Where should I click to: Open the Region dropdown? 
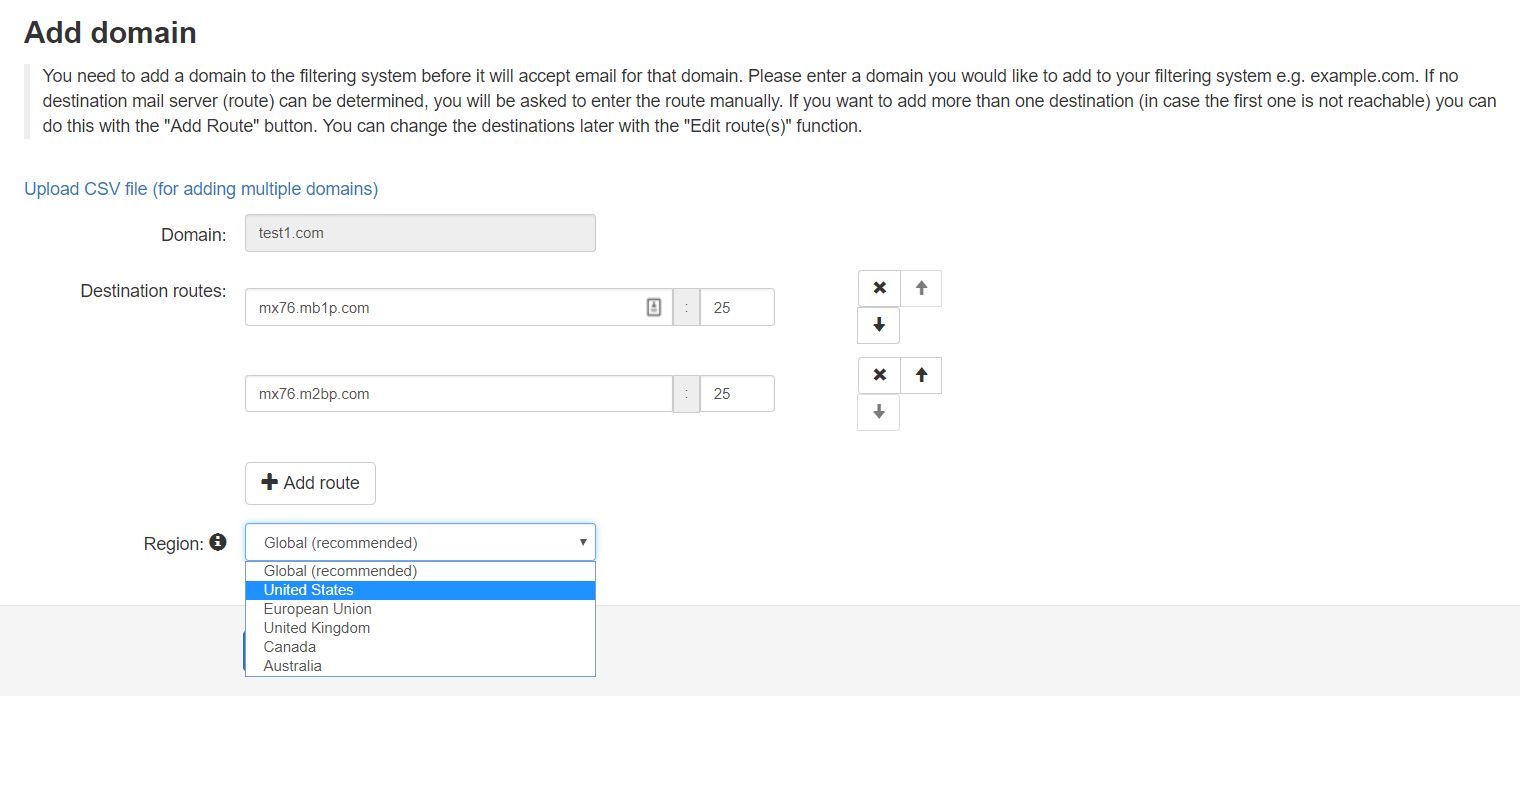pos(420,542)
